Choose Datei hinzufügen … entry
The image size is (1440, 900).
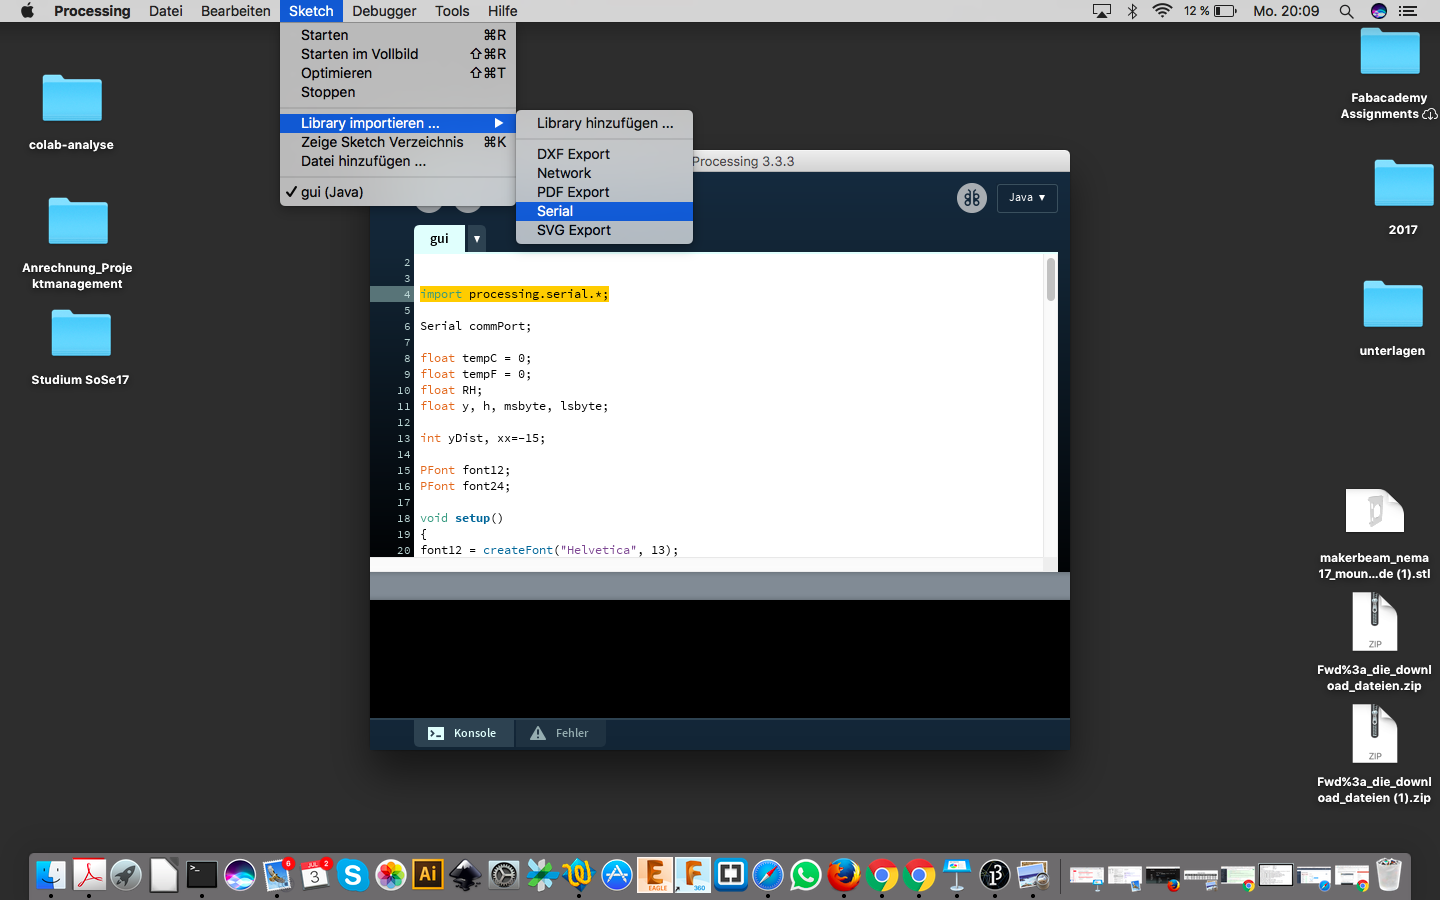click(x=398, y=161)
